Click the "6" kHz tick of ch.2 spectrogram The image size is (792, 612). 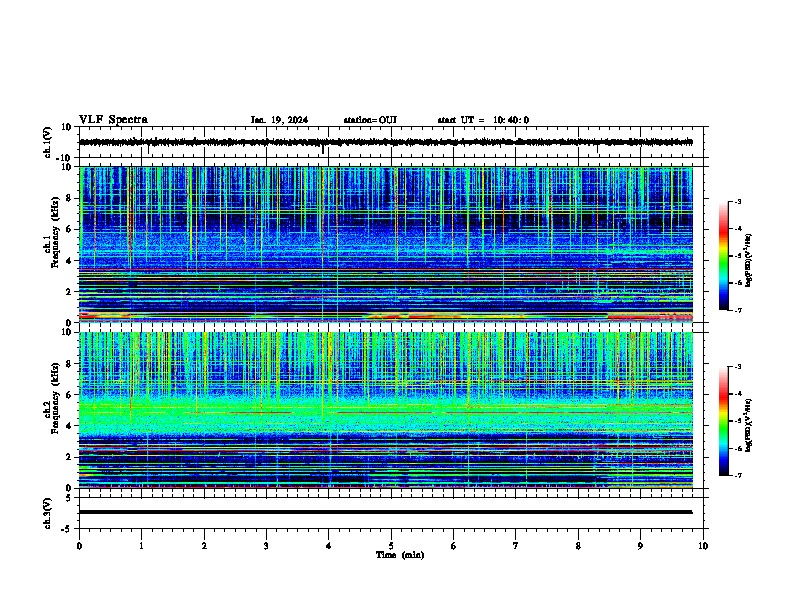point(70,394)
